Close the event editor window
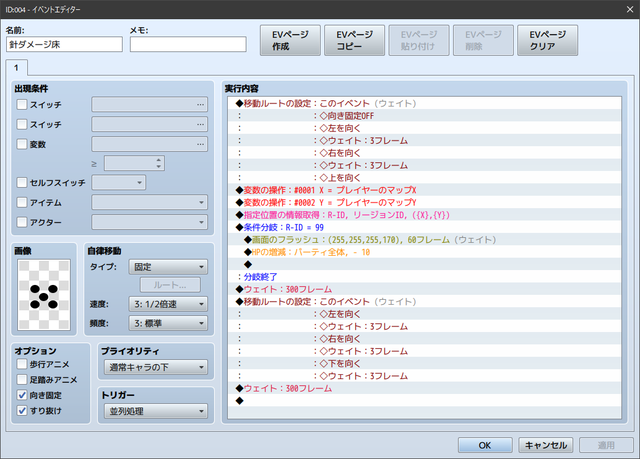Image resolution: width=640 pixels, height=459 pixels. [x=630, y=9]
